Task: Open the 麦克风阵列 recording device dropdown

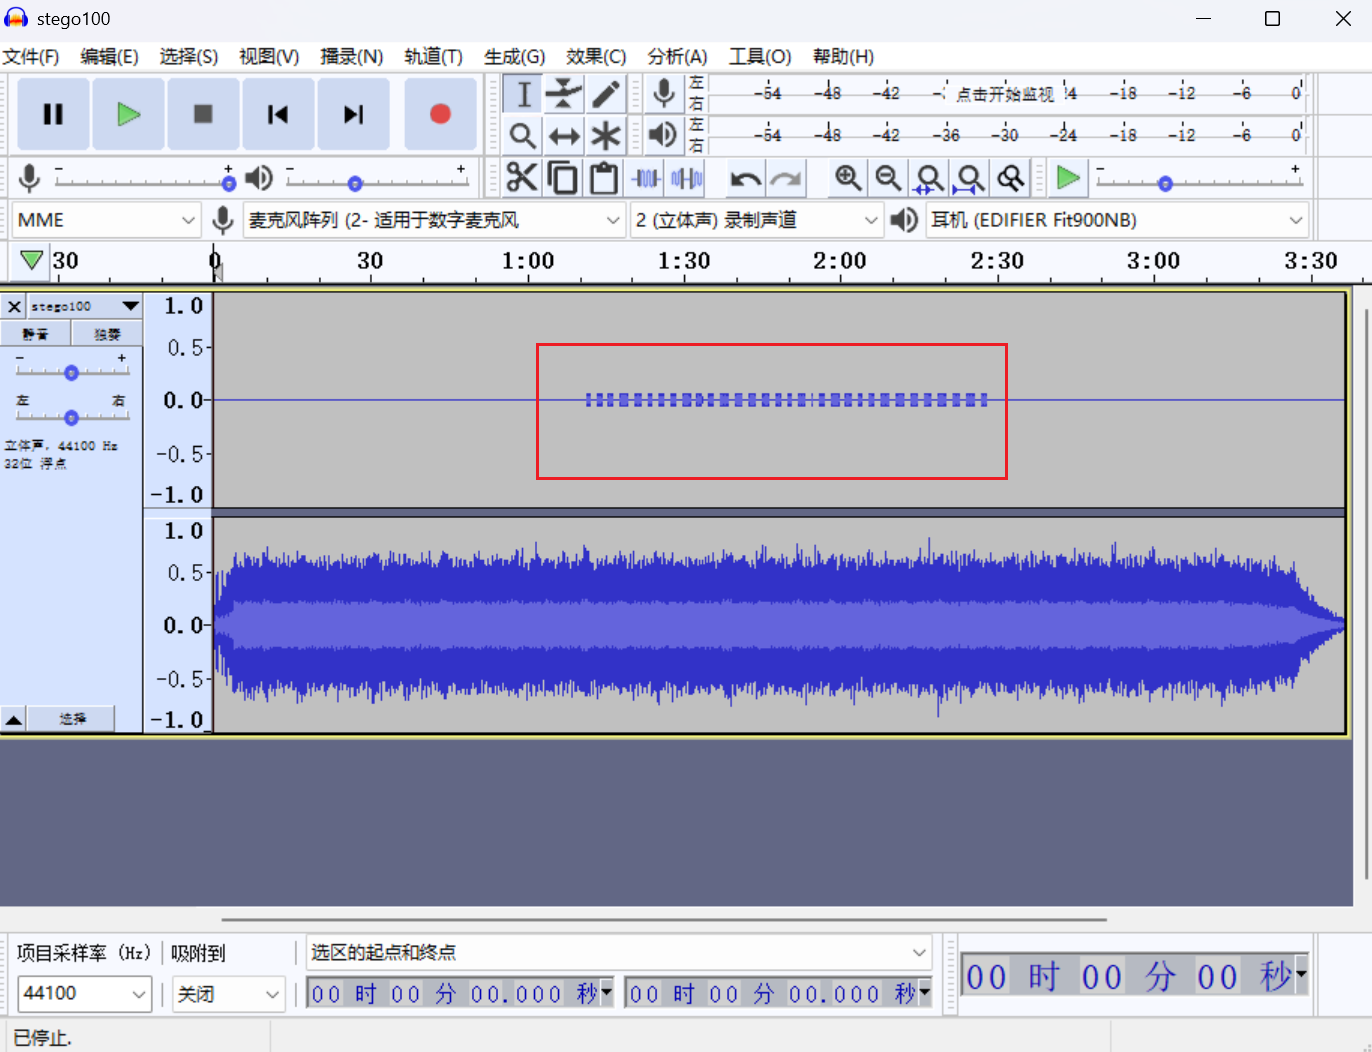Action: 434,220
